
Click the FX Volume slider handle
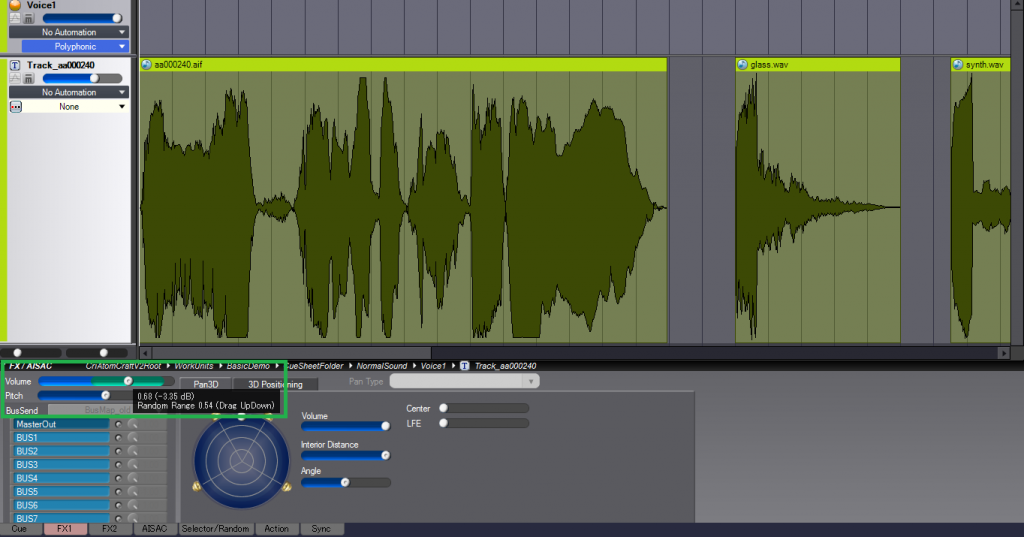[128, 381]
